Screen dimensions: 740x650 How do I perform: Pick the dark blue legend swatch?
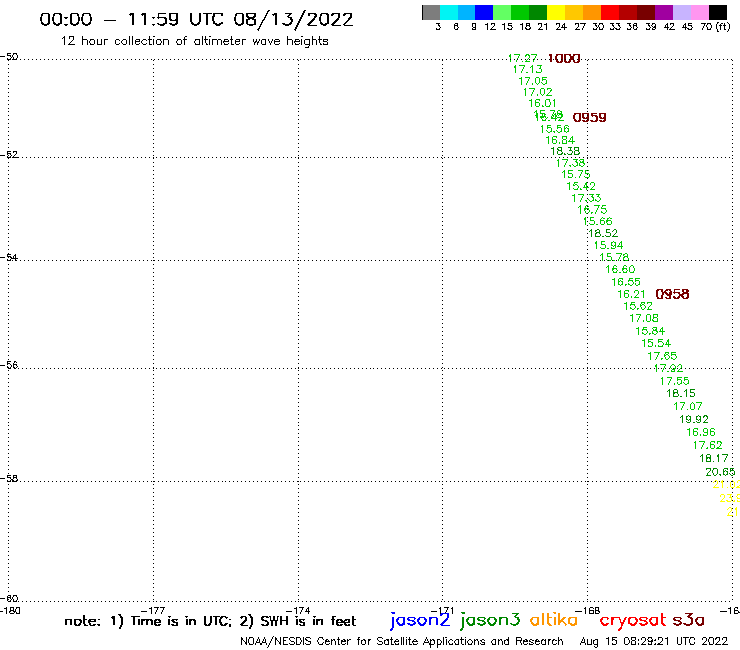pos(484,12)
